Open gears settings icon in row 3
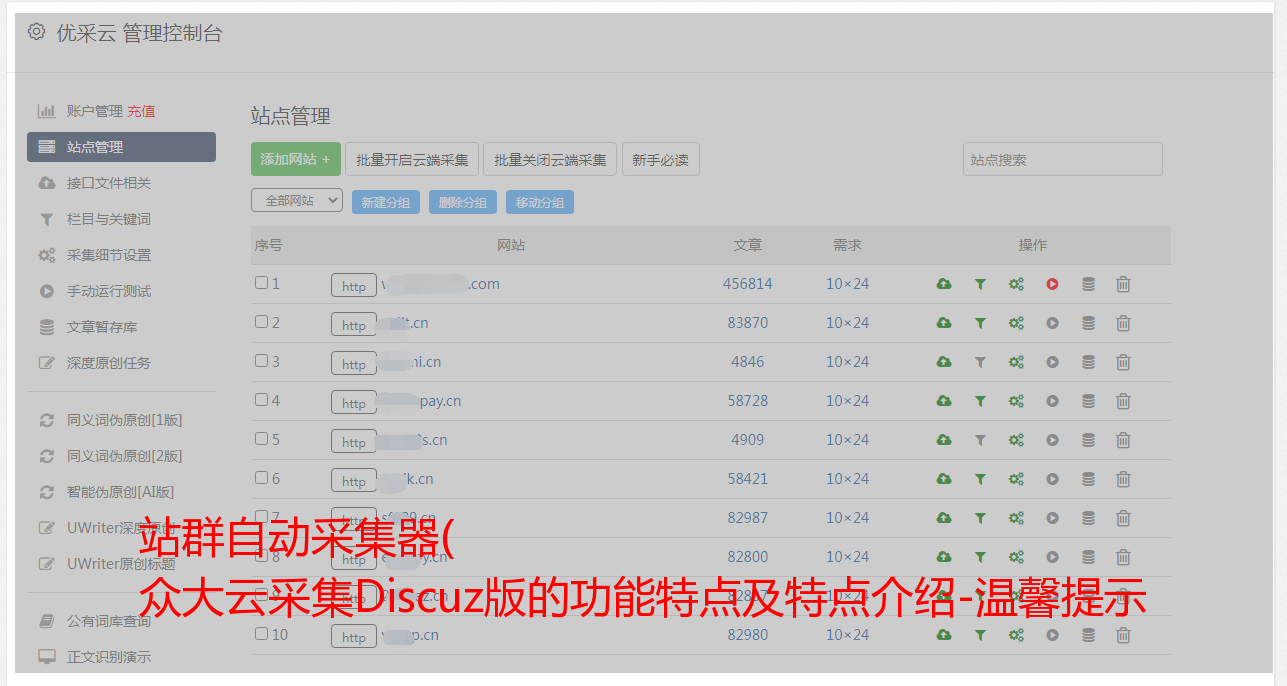1287x686 pixels. tap(1016, 362)
